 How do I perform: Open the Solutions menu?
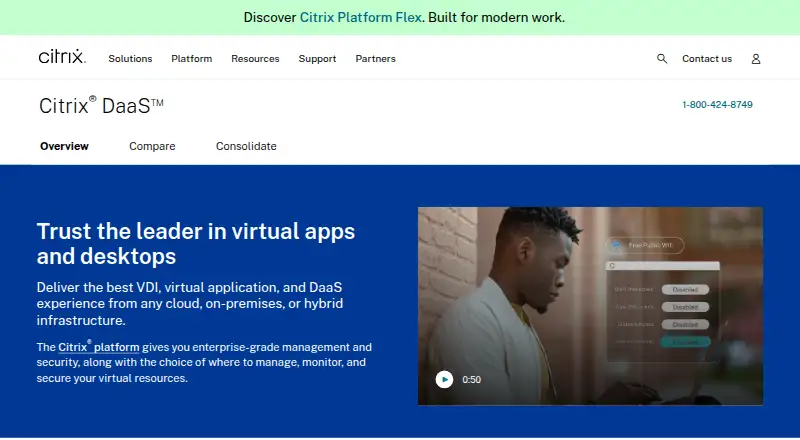[x=130, y=59]
